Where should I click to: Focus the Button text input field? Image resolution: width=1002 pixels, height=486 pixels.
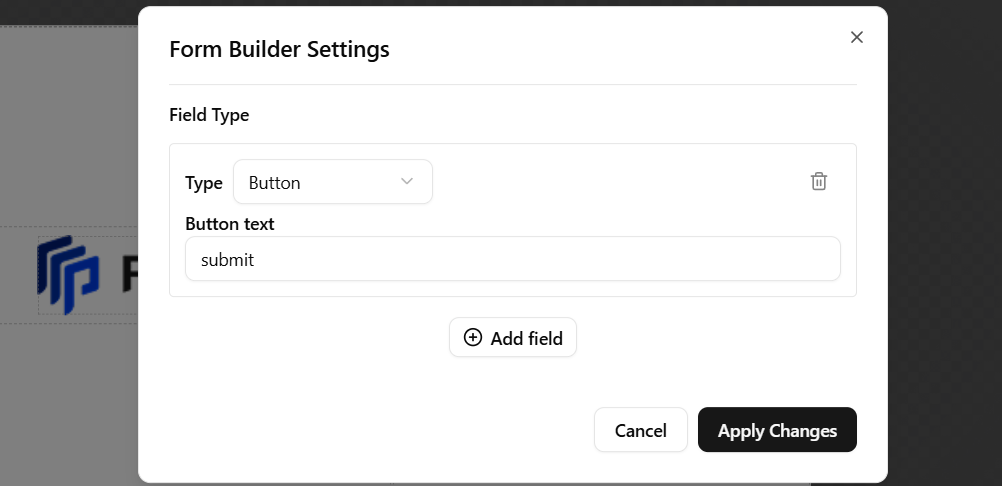pyautogui.click(x=512, y=259)
